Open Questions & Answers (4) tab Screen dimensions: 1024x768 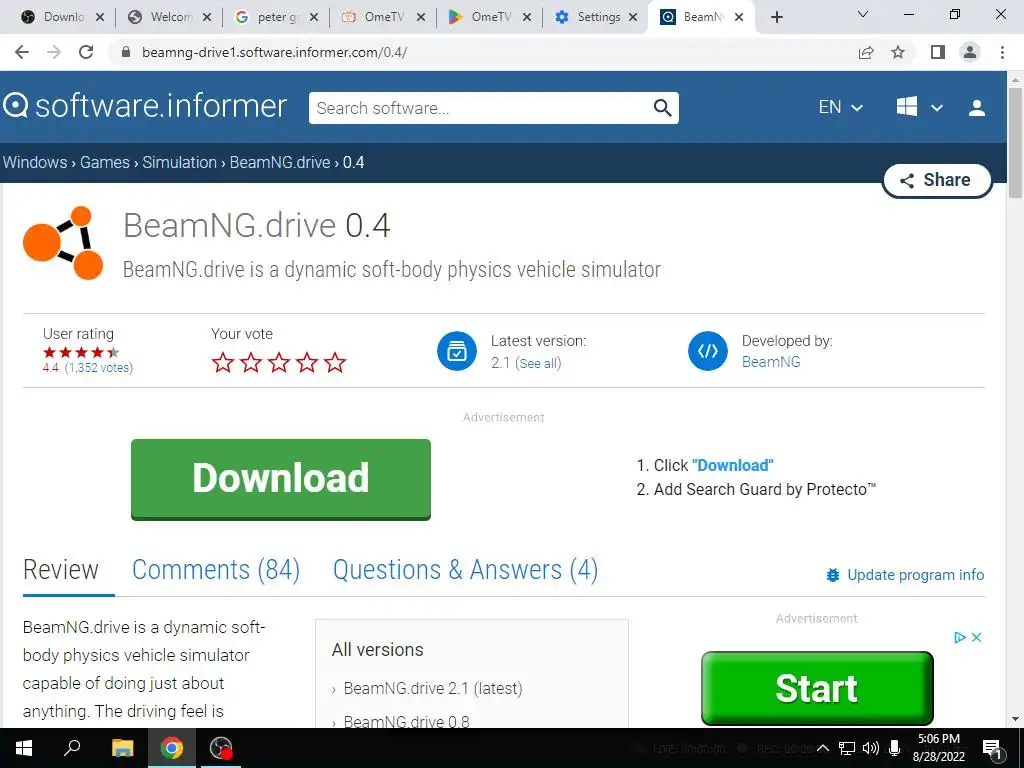[x=466, y=569]
